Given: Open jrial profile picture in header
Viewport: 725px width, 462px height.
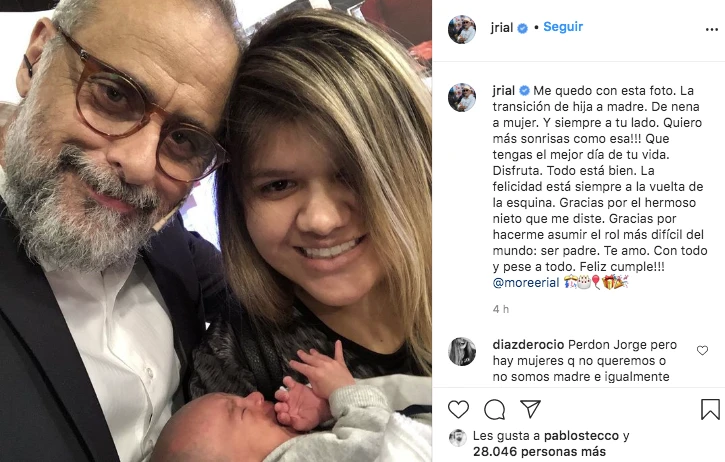Looking at the screenshot, I should [x=461, y=29].
